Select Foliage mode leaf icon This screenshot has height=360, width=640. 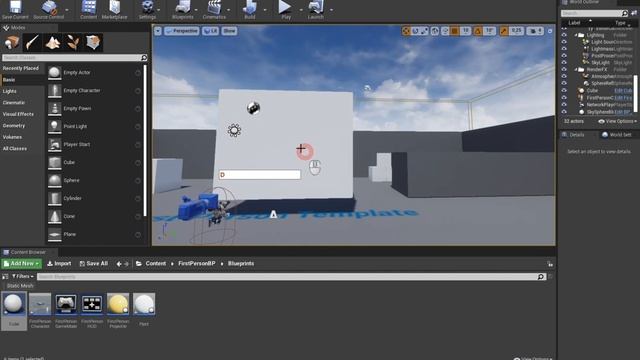(x=73, y=42)
